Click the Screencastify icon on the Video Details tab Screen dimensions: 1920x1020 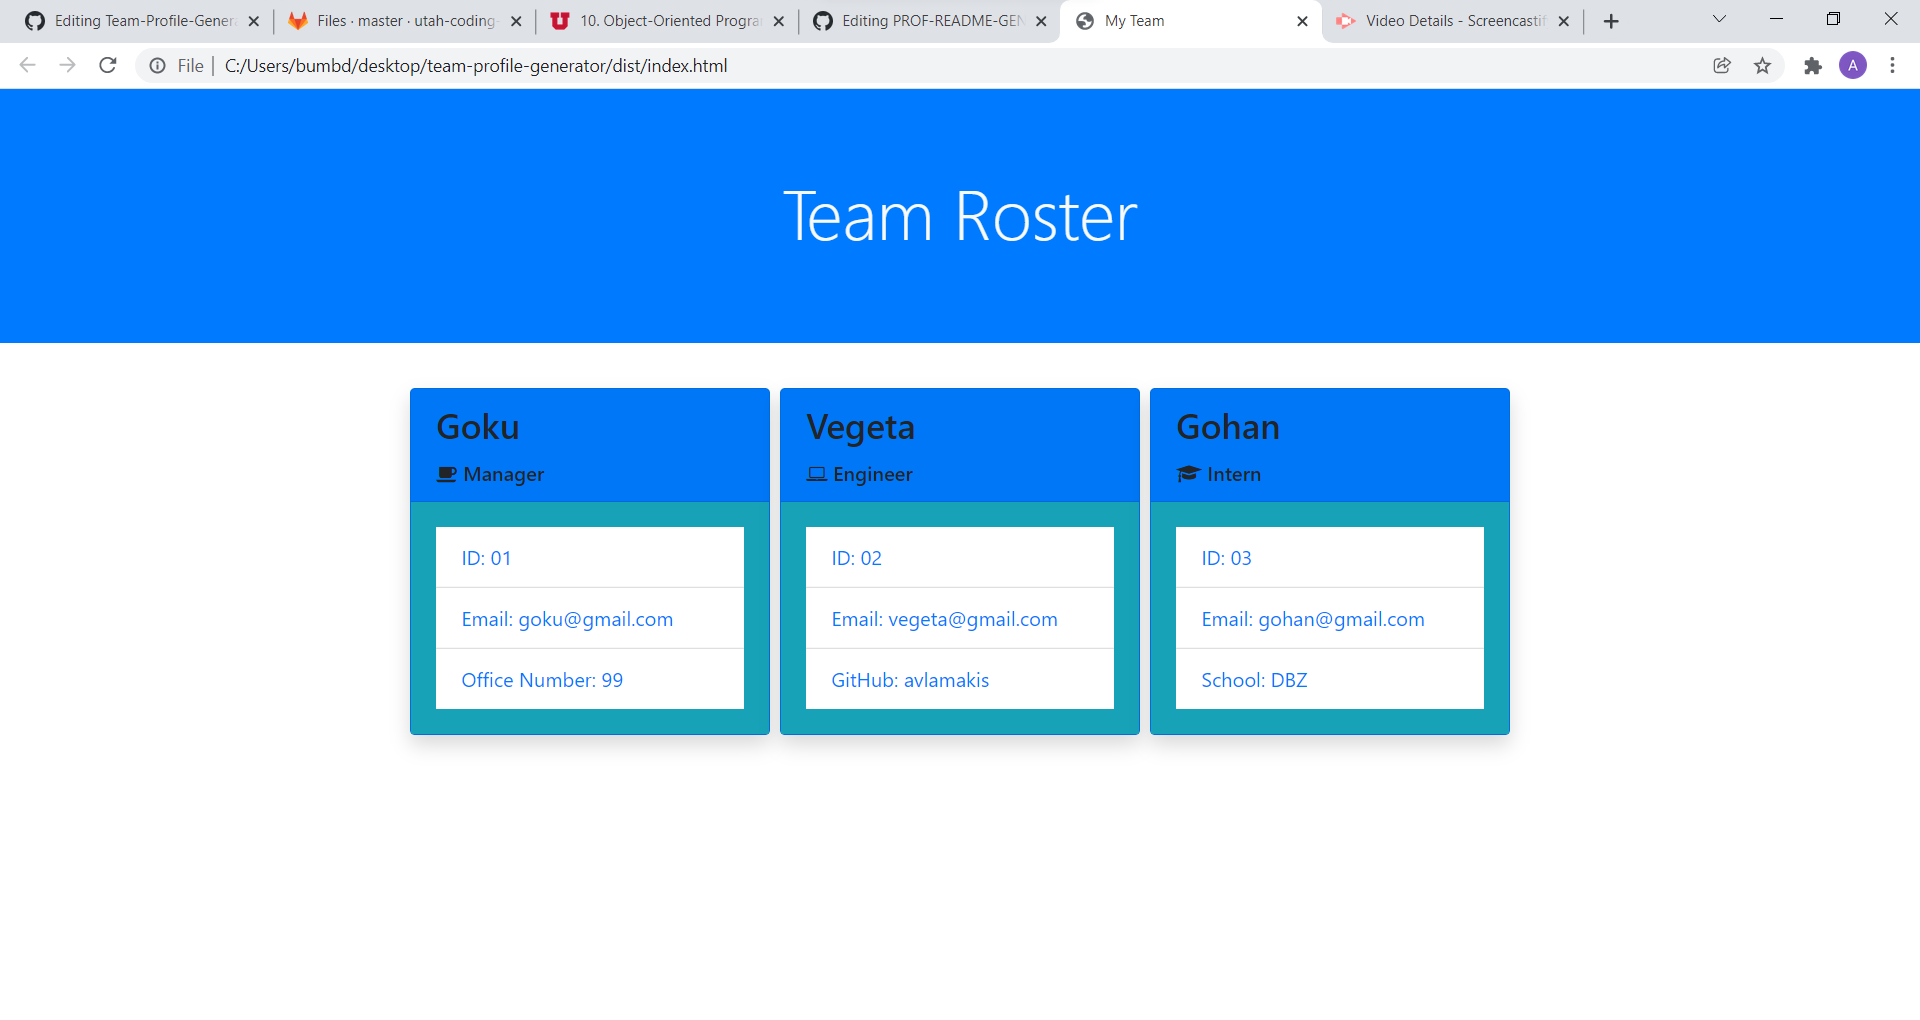pos(1347,20)
